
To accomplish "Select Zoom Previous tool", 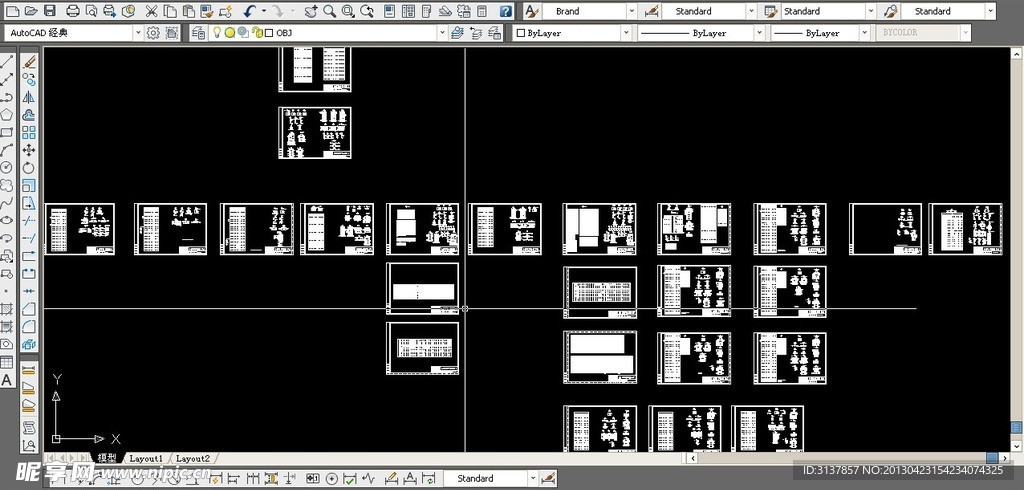I will pyautogui.click(x=367, y=11).
